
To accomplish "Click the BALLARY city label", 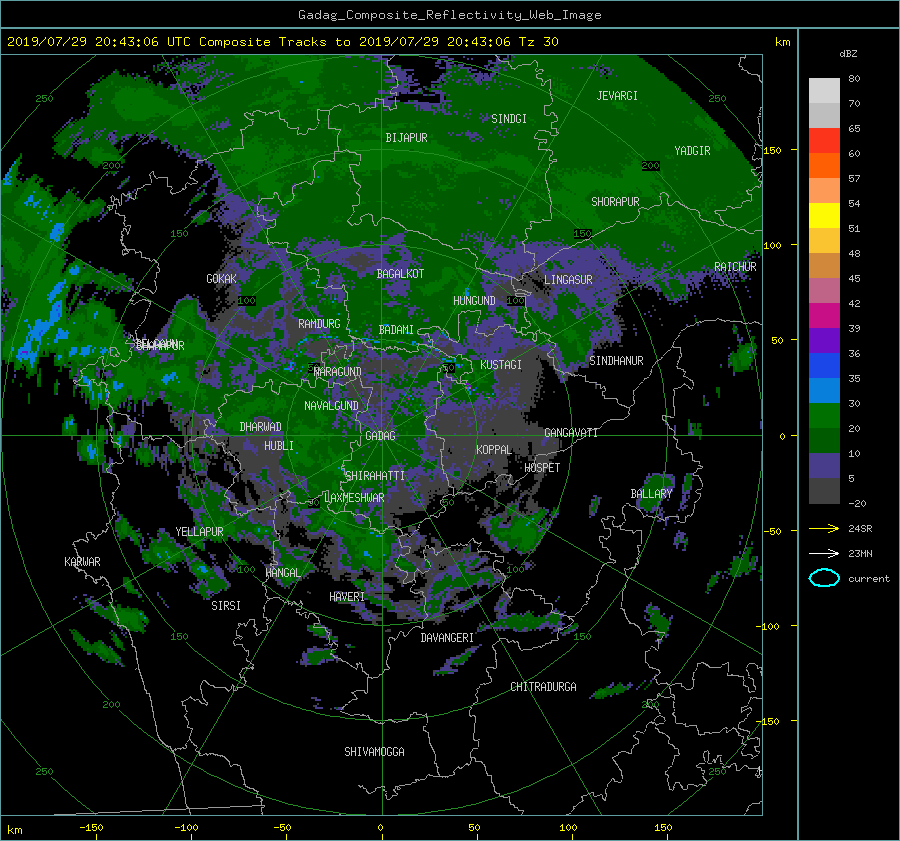I will coord(651,494).
